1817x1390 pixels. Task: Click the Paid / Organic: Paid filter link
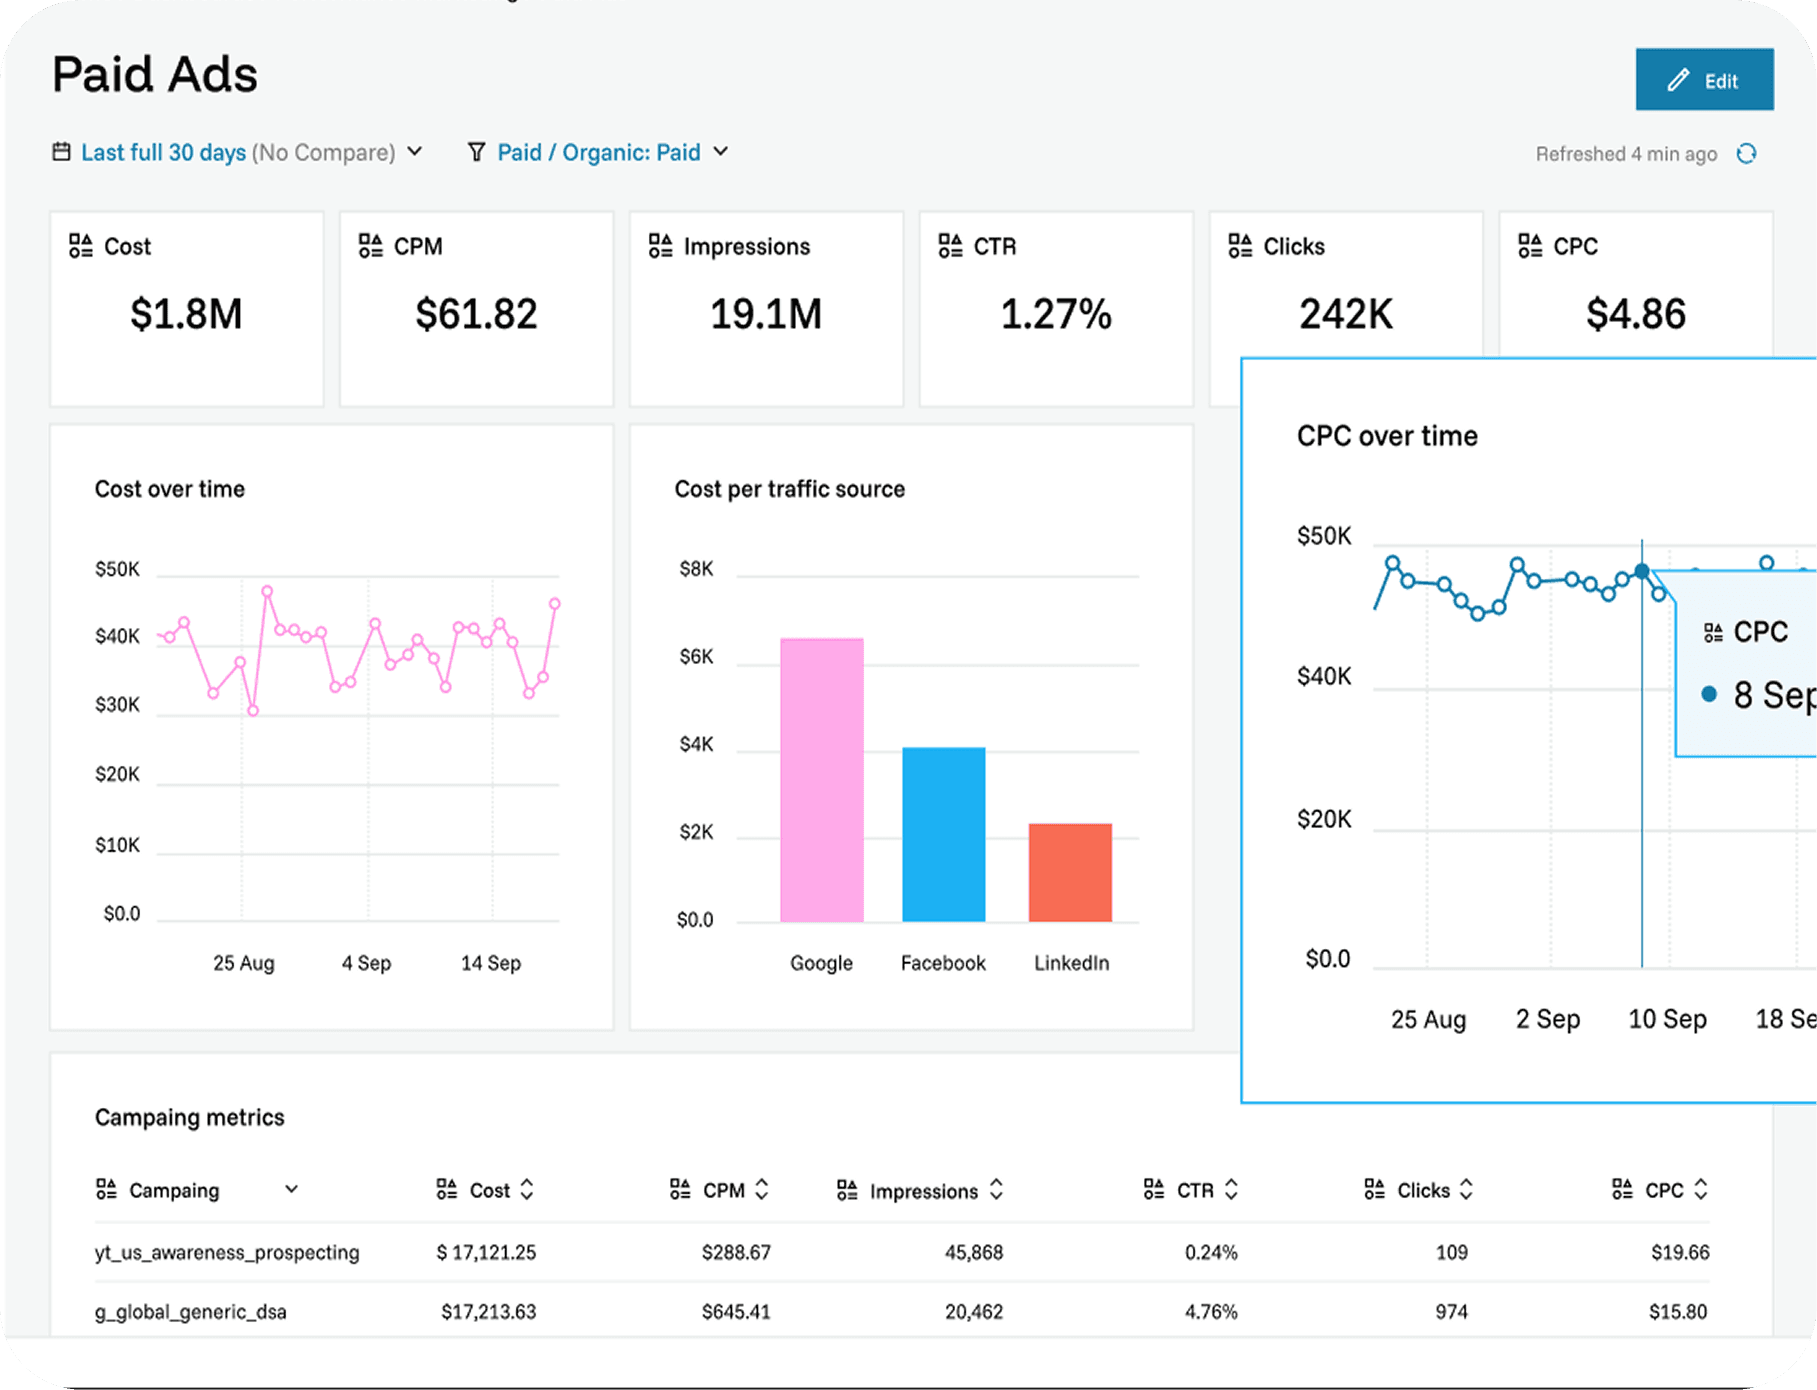pos(599,152)
